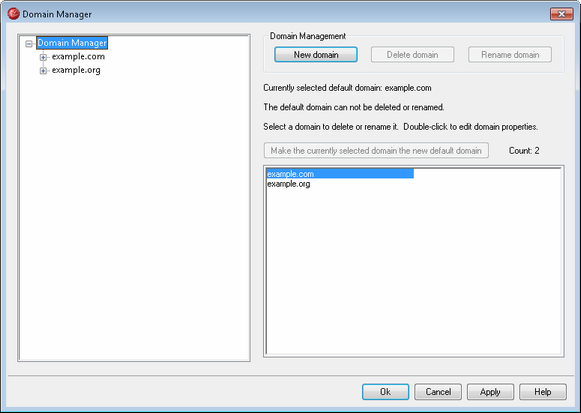Click the New domain button
581x413 pixels.
(316, 54)
